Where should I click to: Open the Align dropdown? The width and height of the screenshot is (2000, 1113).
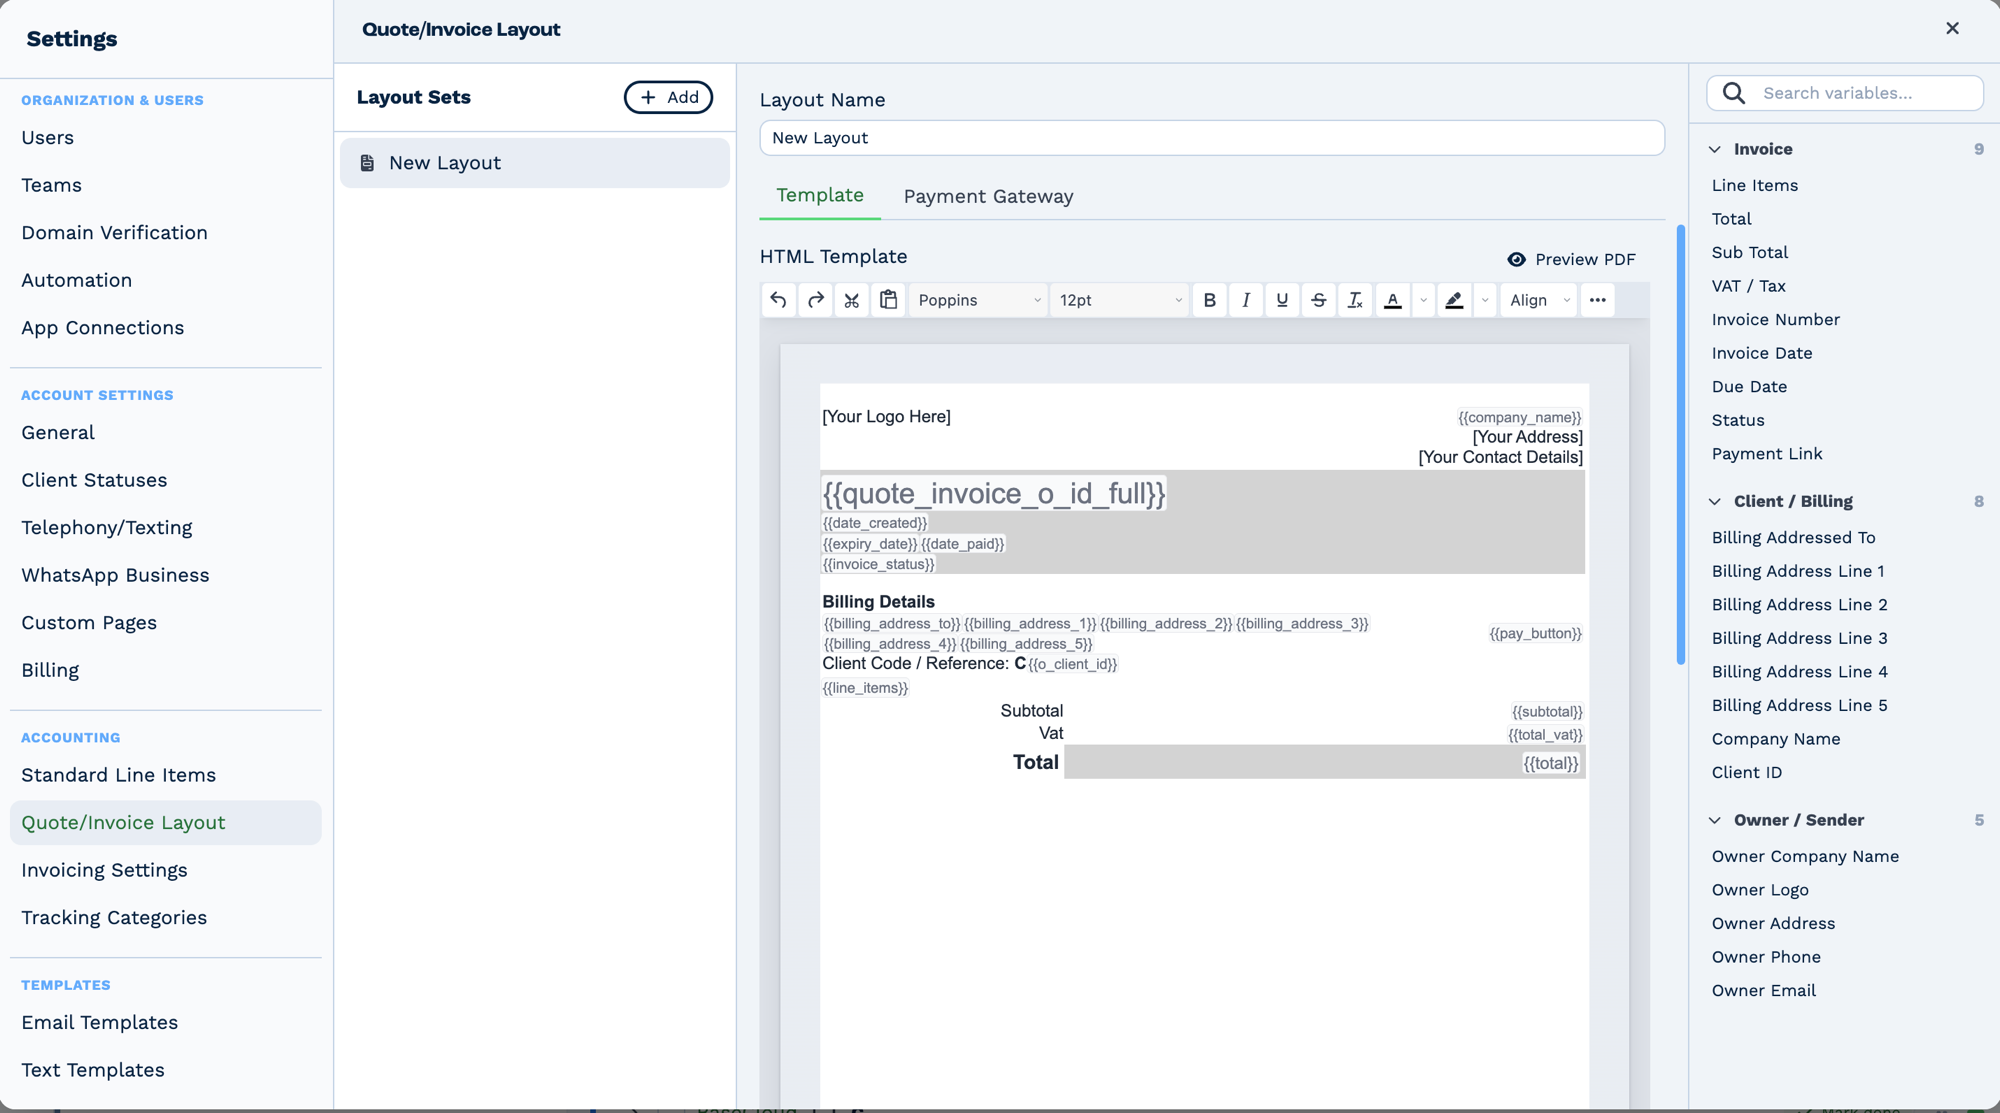pyautogui.click(x=1539, y=300)
